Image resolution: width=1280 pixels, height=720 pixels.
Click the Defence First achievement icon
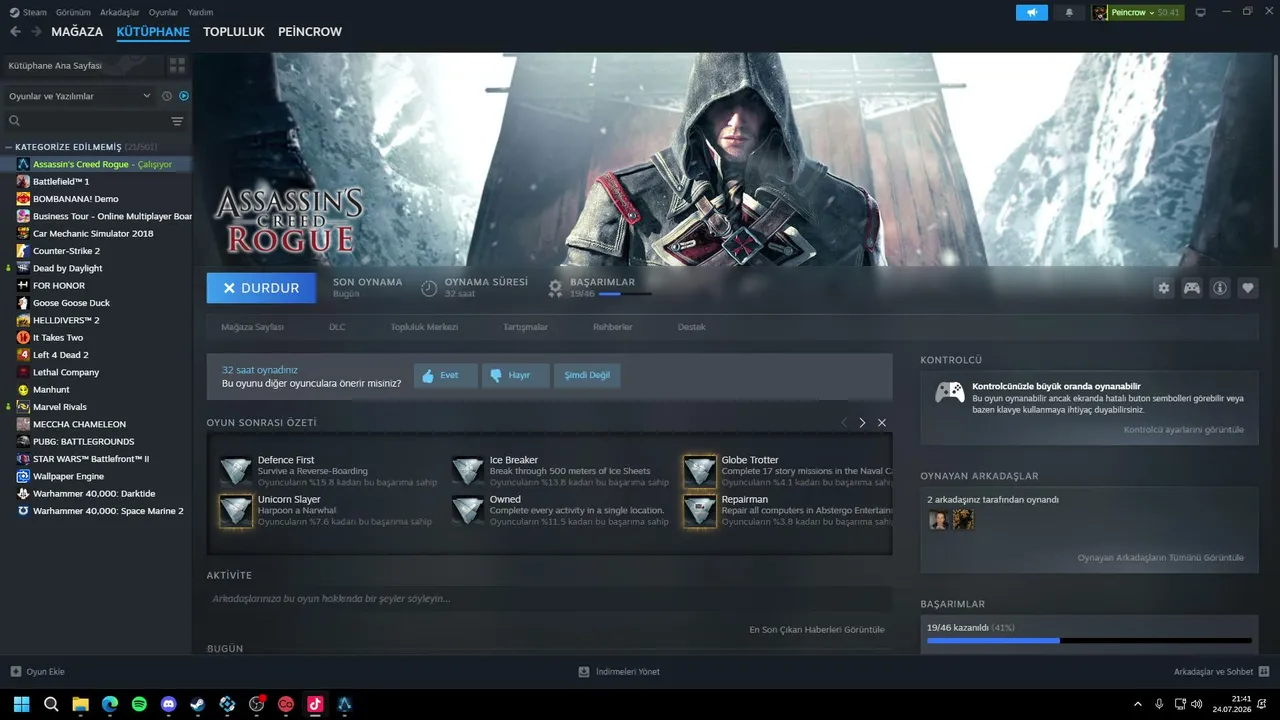coord(236,471)
